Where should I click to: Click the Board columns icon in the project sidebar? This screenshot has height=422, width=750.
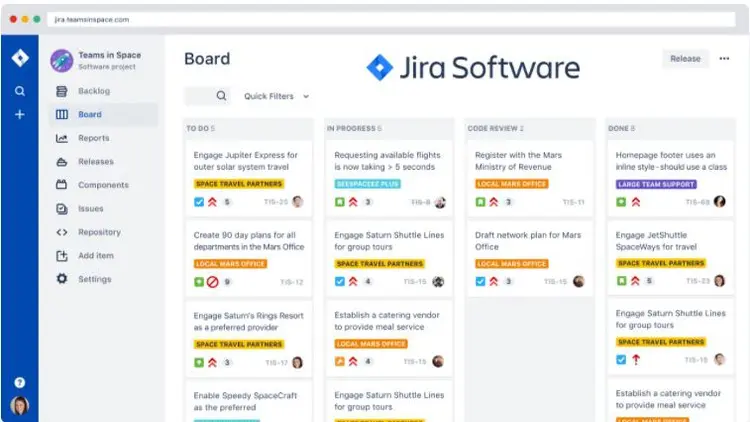click(x=62, y=114)
